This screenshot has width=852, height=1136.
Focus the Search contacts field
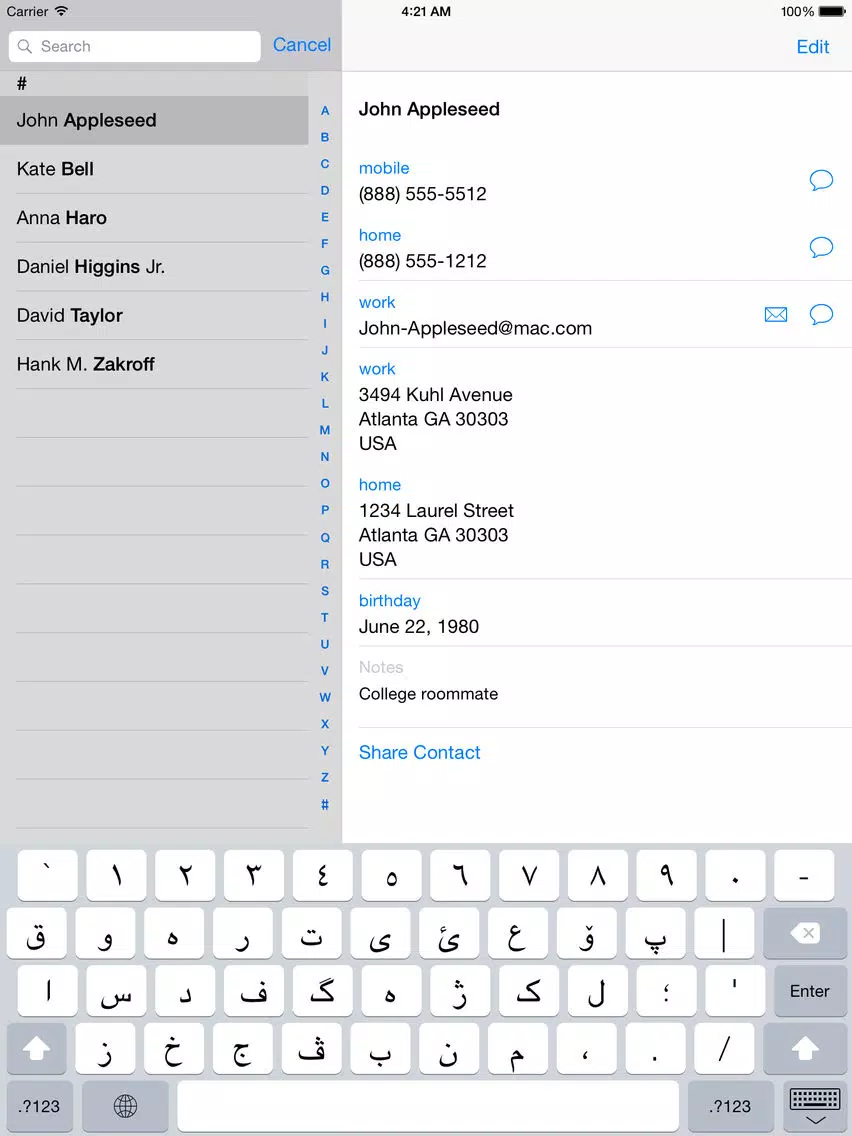pyautogui.click(x=135, y=46)
